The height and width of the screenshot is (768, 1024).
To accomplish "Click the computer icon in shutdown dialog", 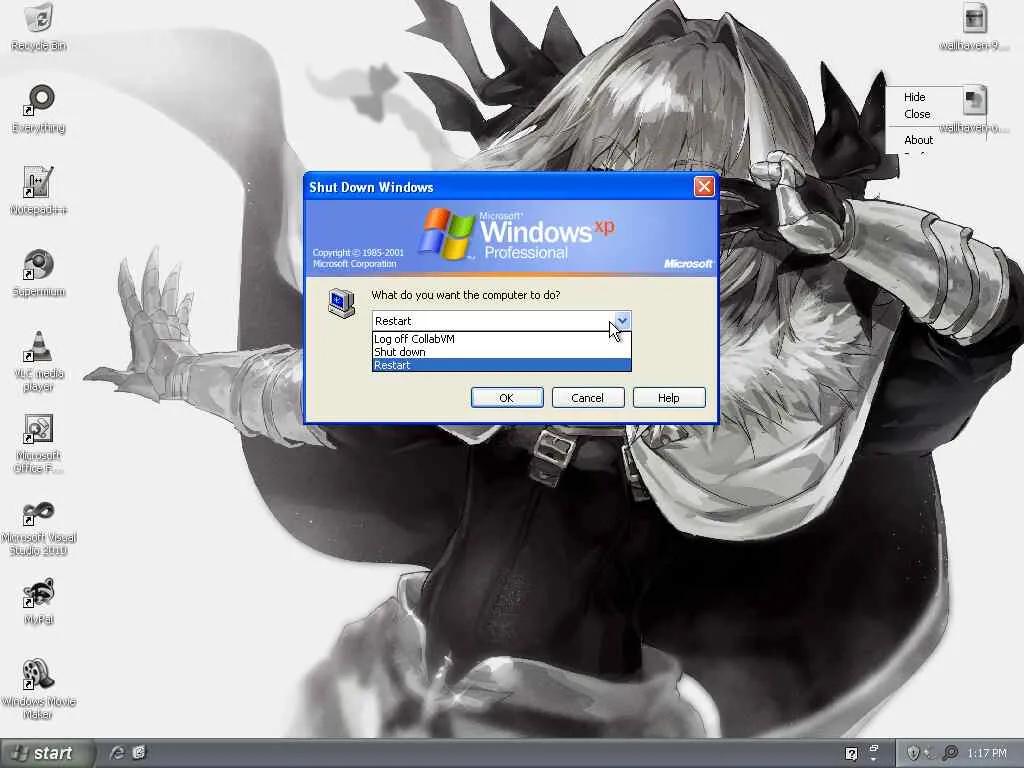I will 341,303.
